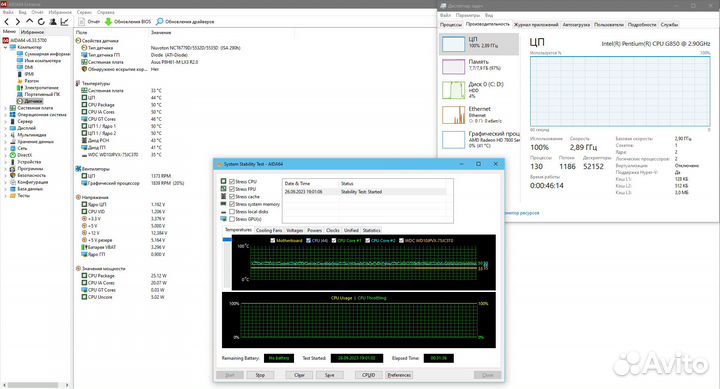Select the Диск 0 (C: D:) performance item
The image size is (720, 389).
(x=479, y=90)
